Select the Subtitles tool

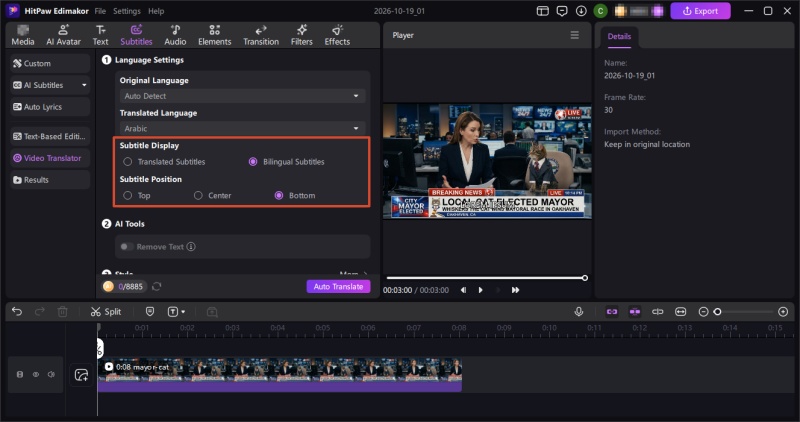click(x=136, y=35)
